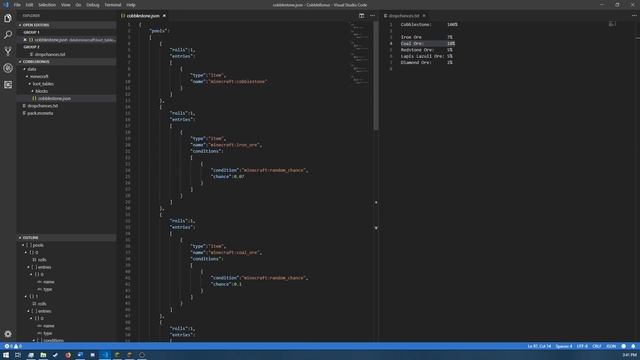Open More Actions ellipsis of left editor group

[x=372, y=16]
